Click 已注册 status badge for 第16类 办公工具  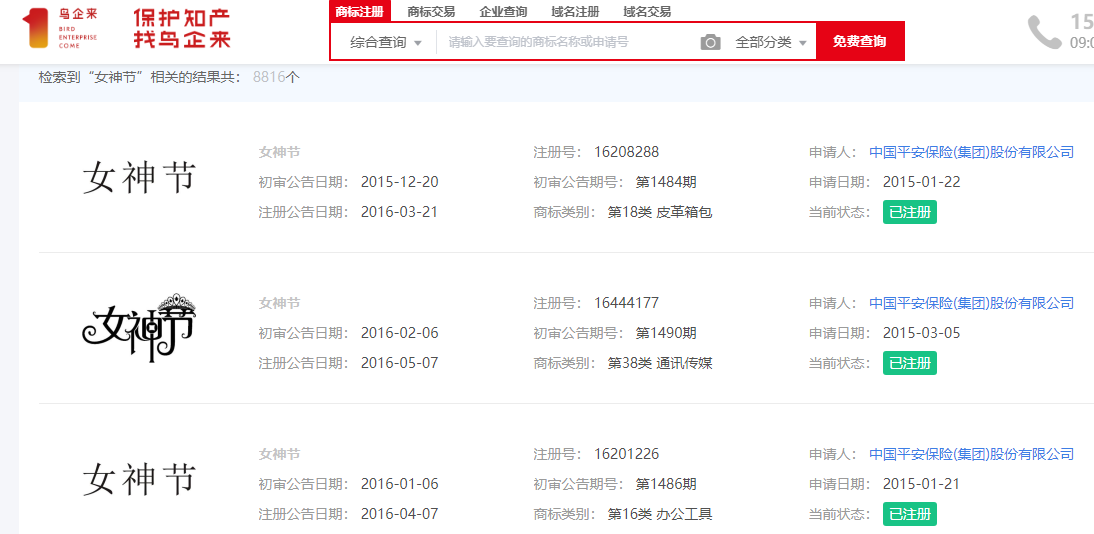pos(910,514)
